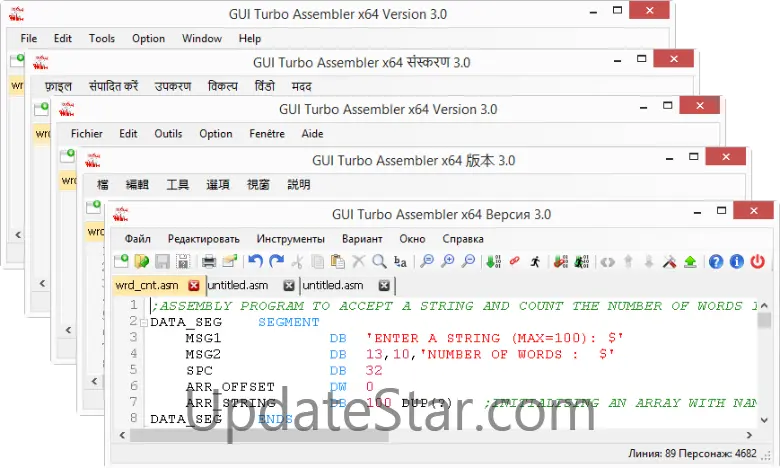This screenshot has width=780, height=468.
Task: Switch to the second untitled.asm tab
Action: [x=333, y=285]
